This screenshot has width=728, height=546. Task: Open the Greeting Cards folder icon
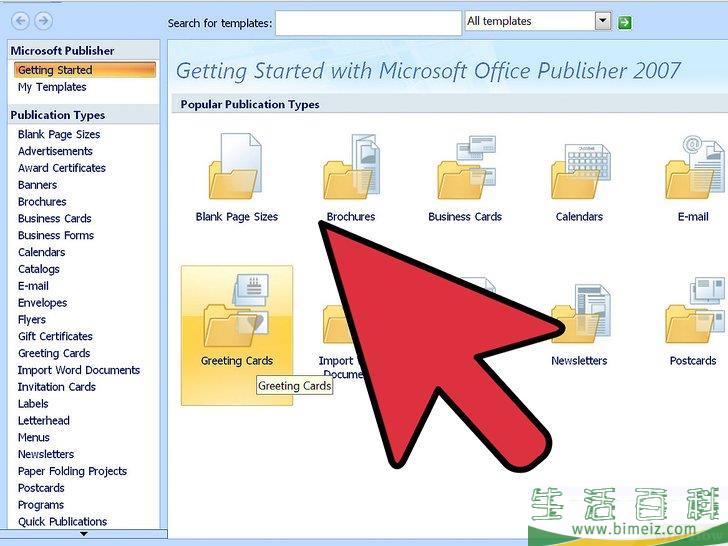coord(236,310)
